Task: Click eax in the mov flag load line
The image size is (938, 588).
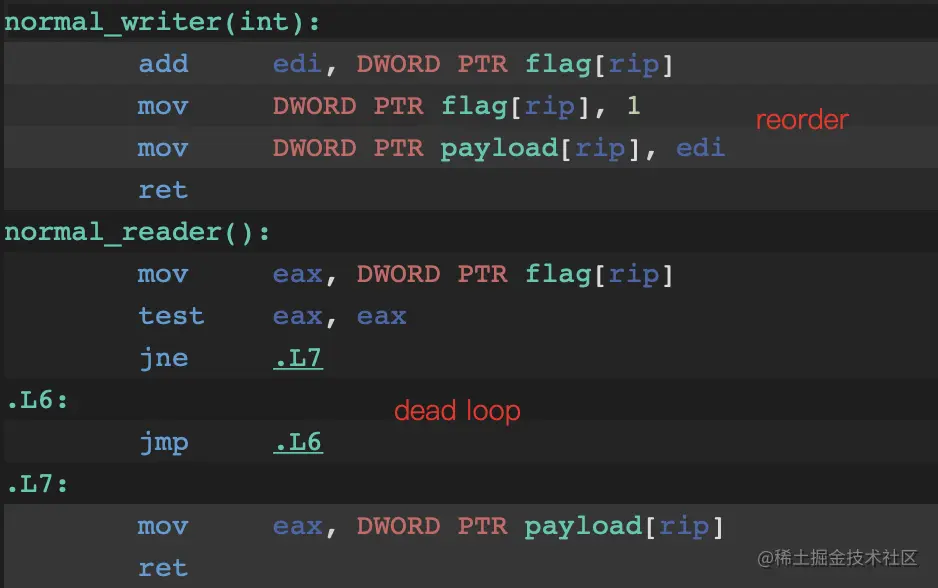Action: (x=297, y=275)
